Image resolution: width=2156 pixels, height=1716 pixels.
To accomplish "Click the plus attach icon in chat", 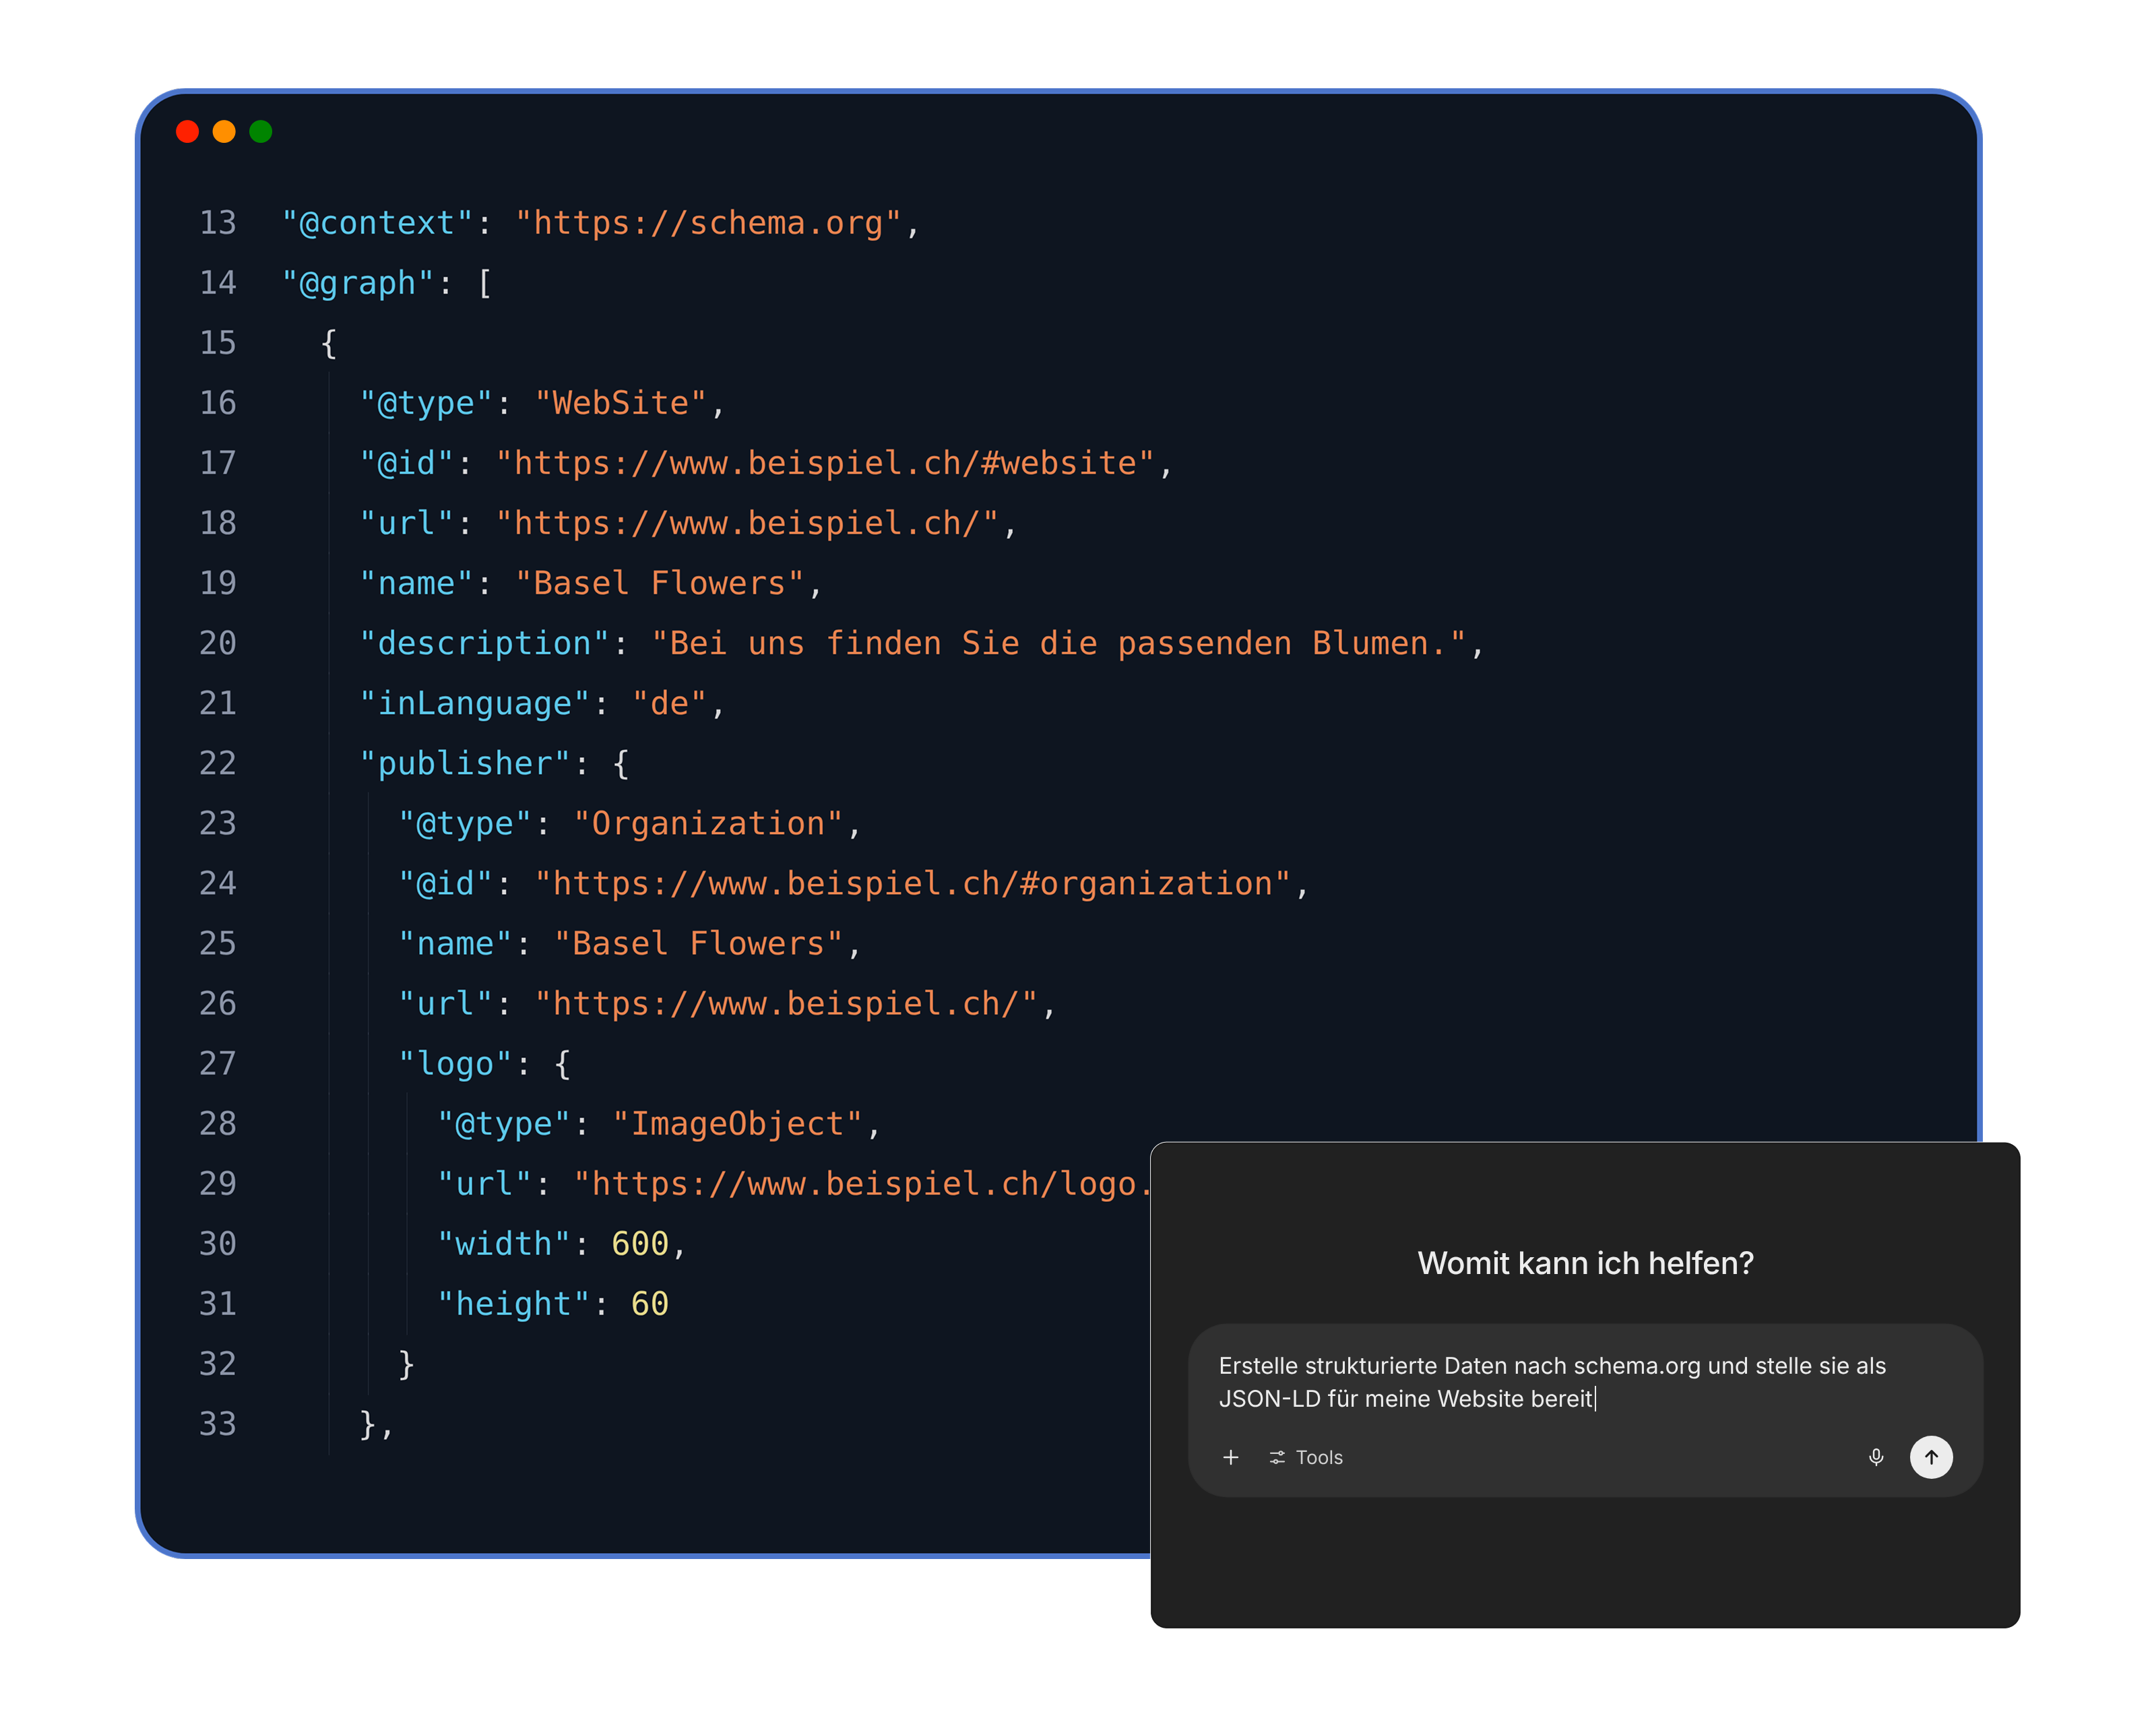I will coord(1230,1457).
